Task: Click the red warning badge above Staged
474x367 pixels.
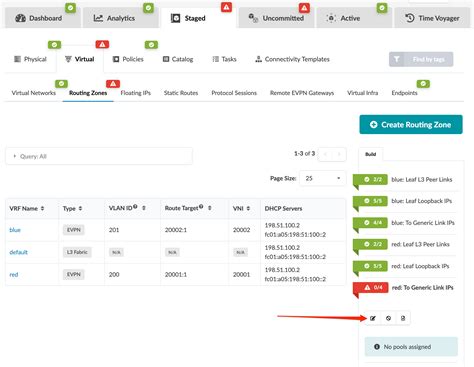Action: click(x=226, y=7)
